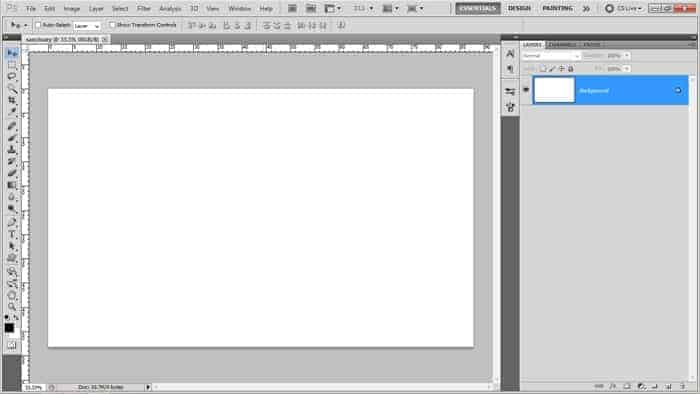Select the Crop tool

pos(12,100)
